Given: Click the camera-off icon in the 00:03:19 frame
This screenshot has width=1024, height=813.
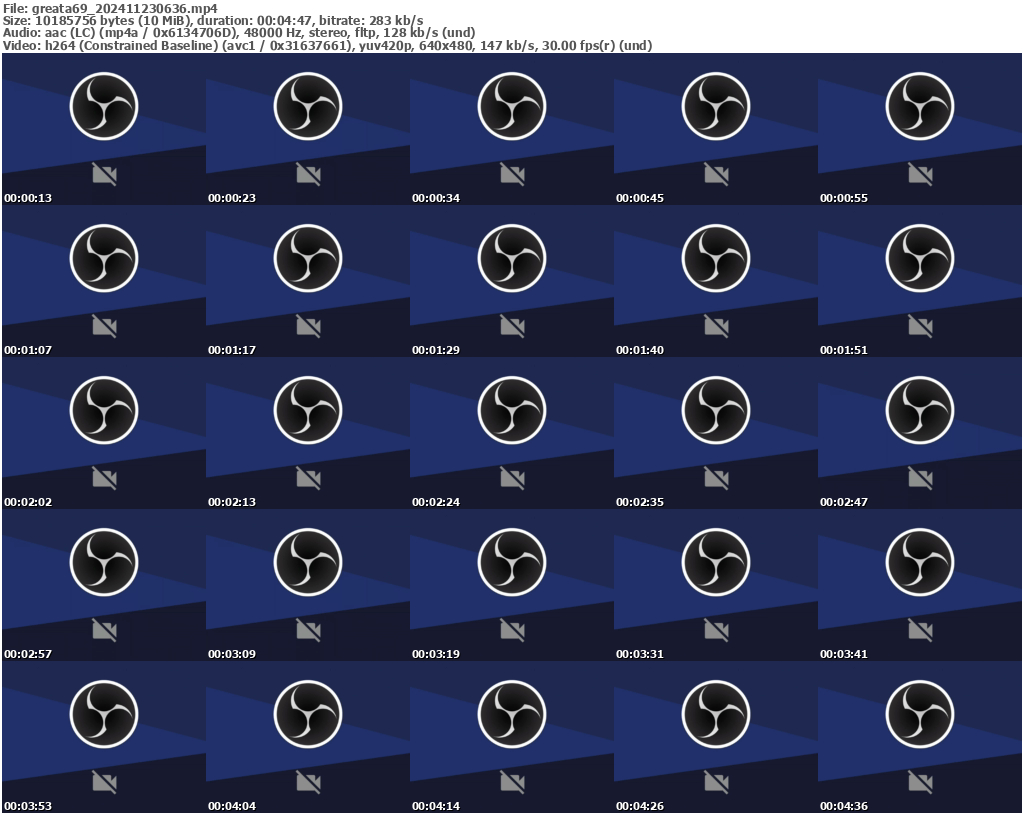Looking at the screenshot, I should 512,631.
